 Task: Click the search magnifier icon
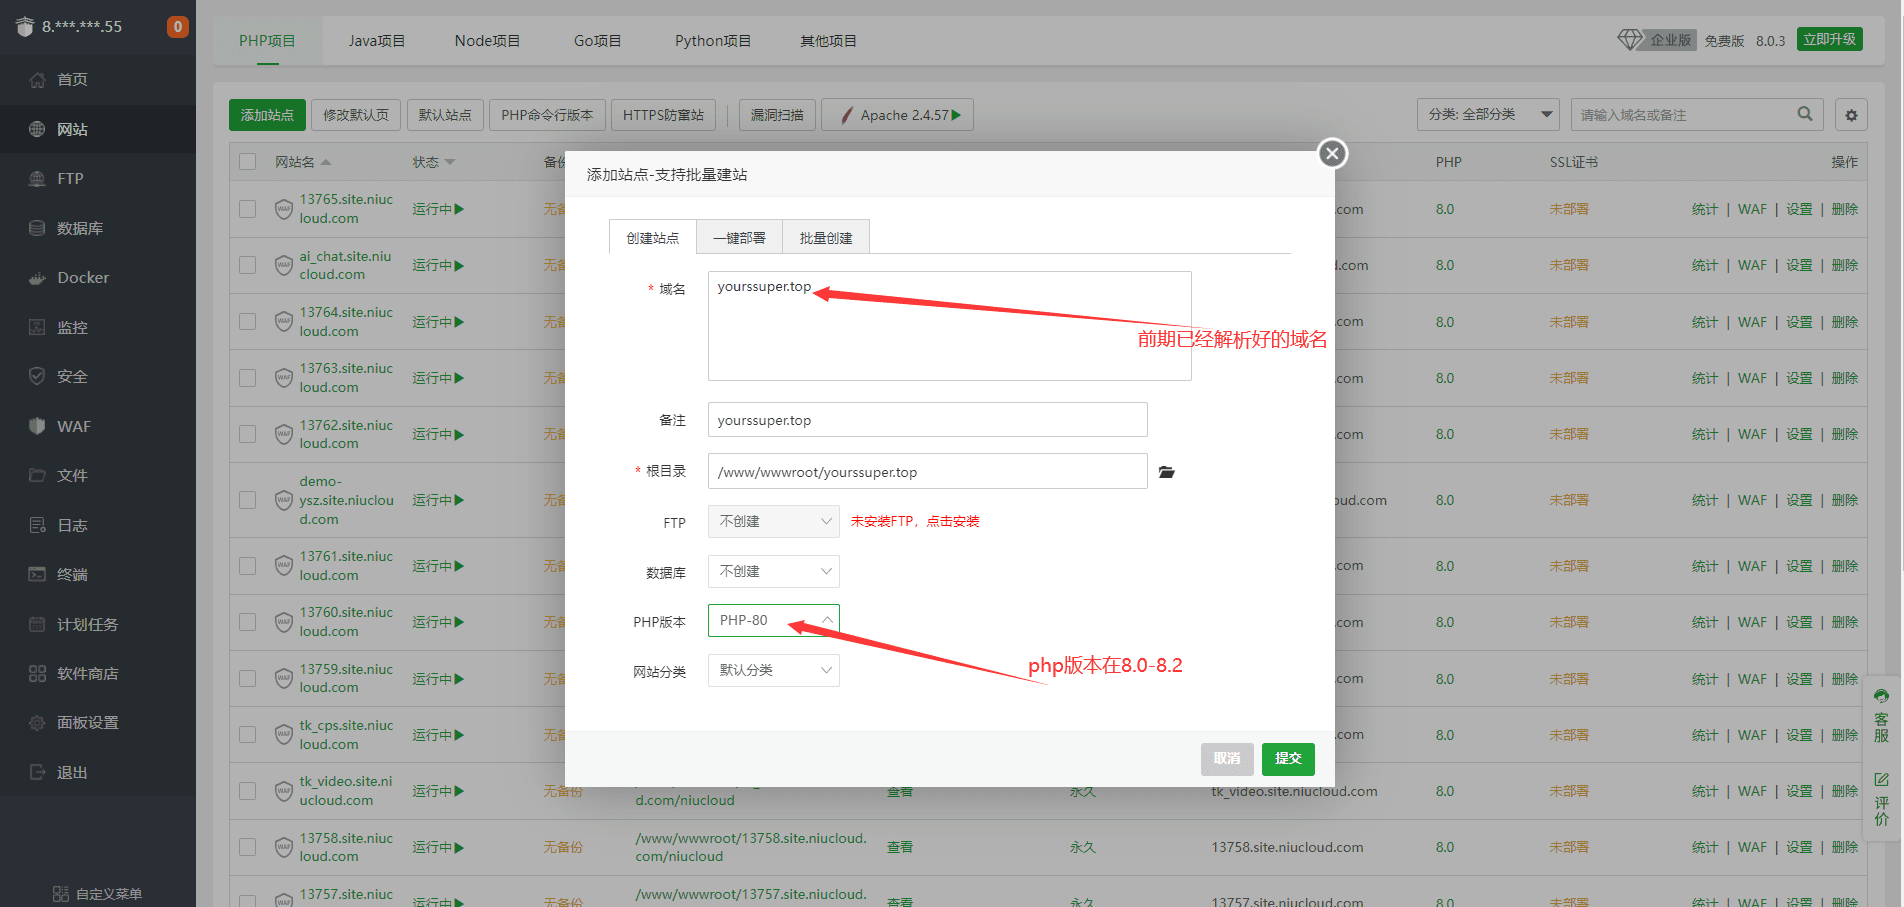click(1804, 114)
